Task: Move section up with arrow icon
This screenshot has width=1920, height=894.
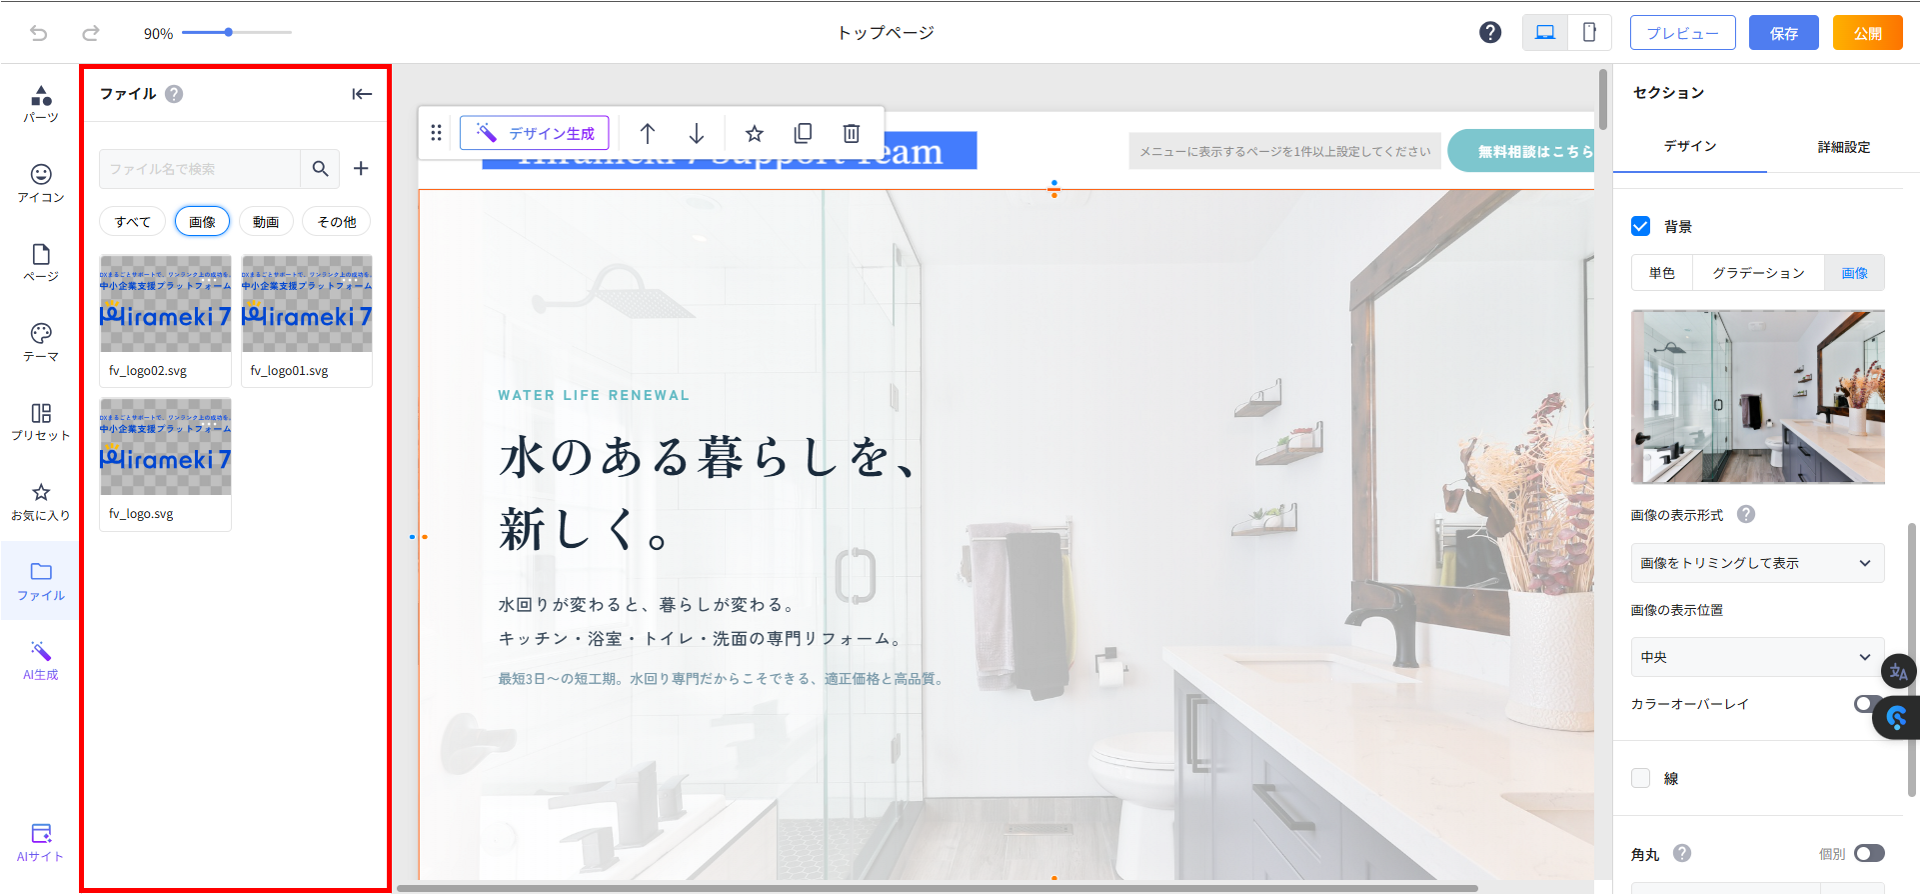Action: tap(647, 133)
